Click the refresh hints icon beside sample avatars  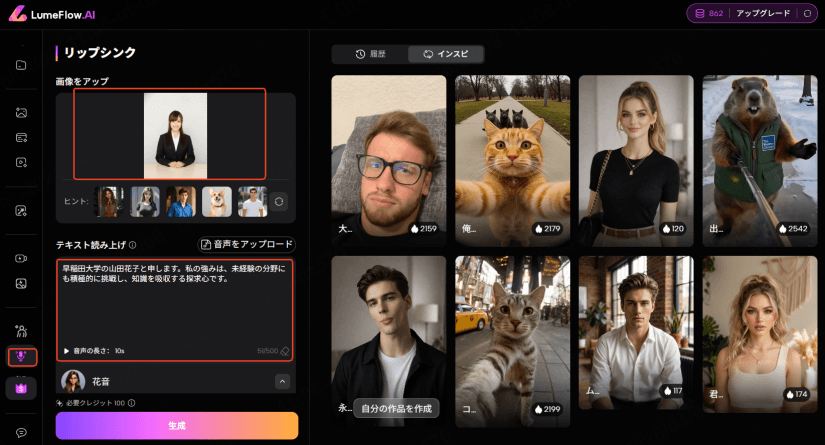click(280, 201)
